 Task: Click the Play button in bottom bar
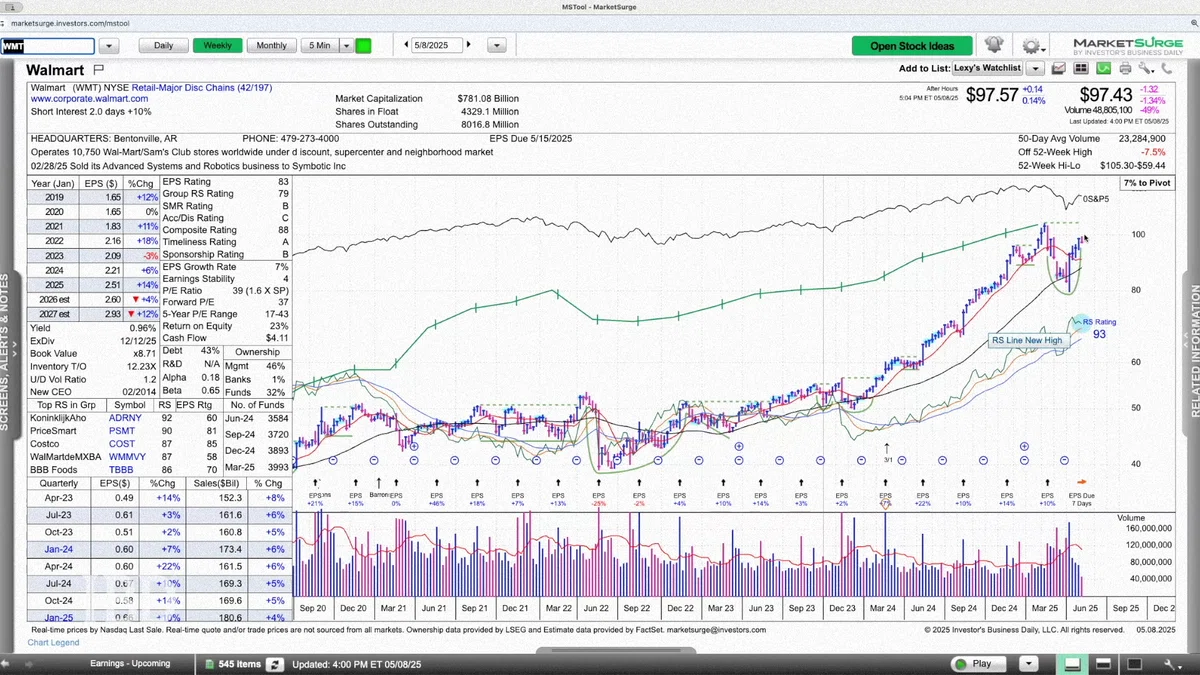977,664
